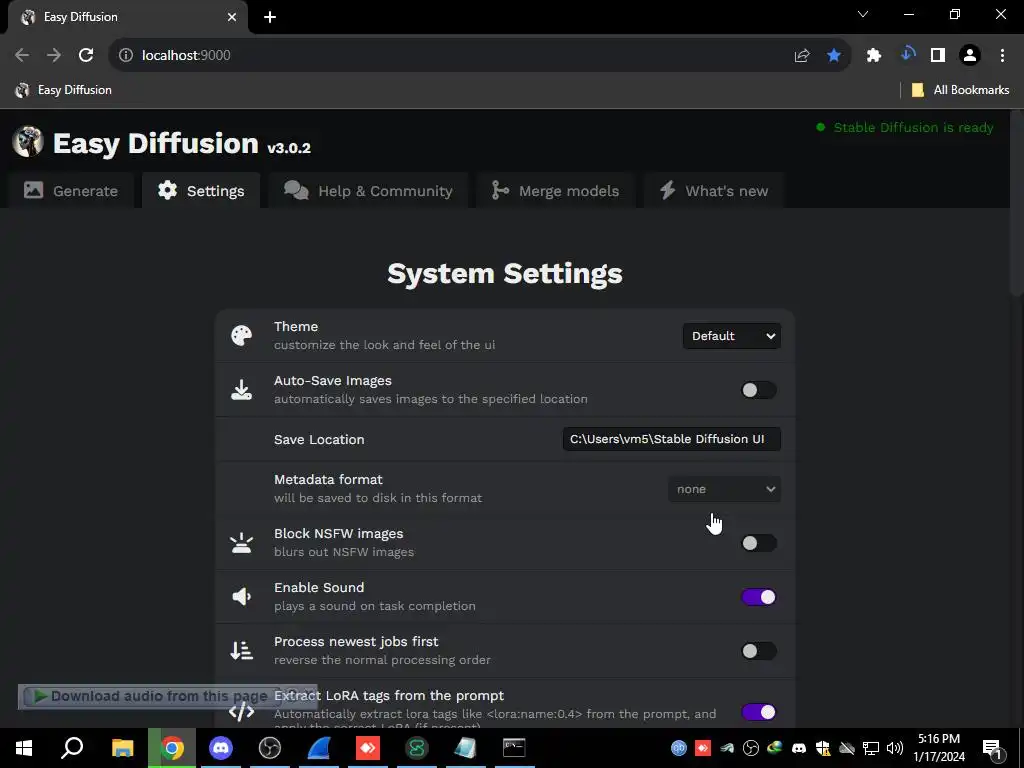Open the All Bookmarks folder
Viewport: 1024px width, 768px height.
(961, 90)
